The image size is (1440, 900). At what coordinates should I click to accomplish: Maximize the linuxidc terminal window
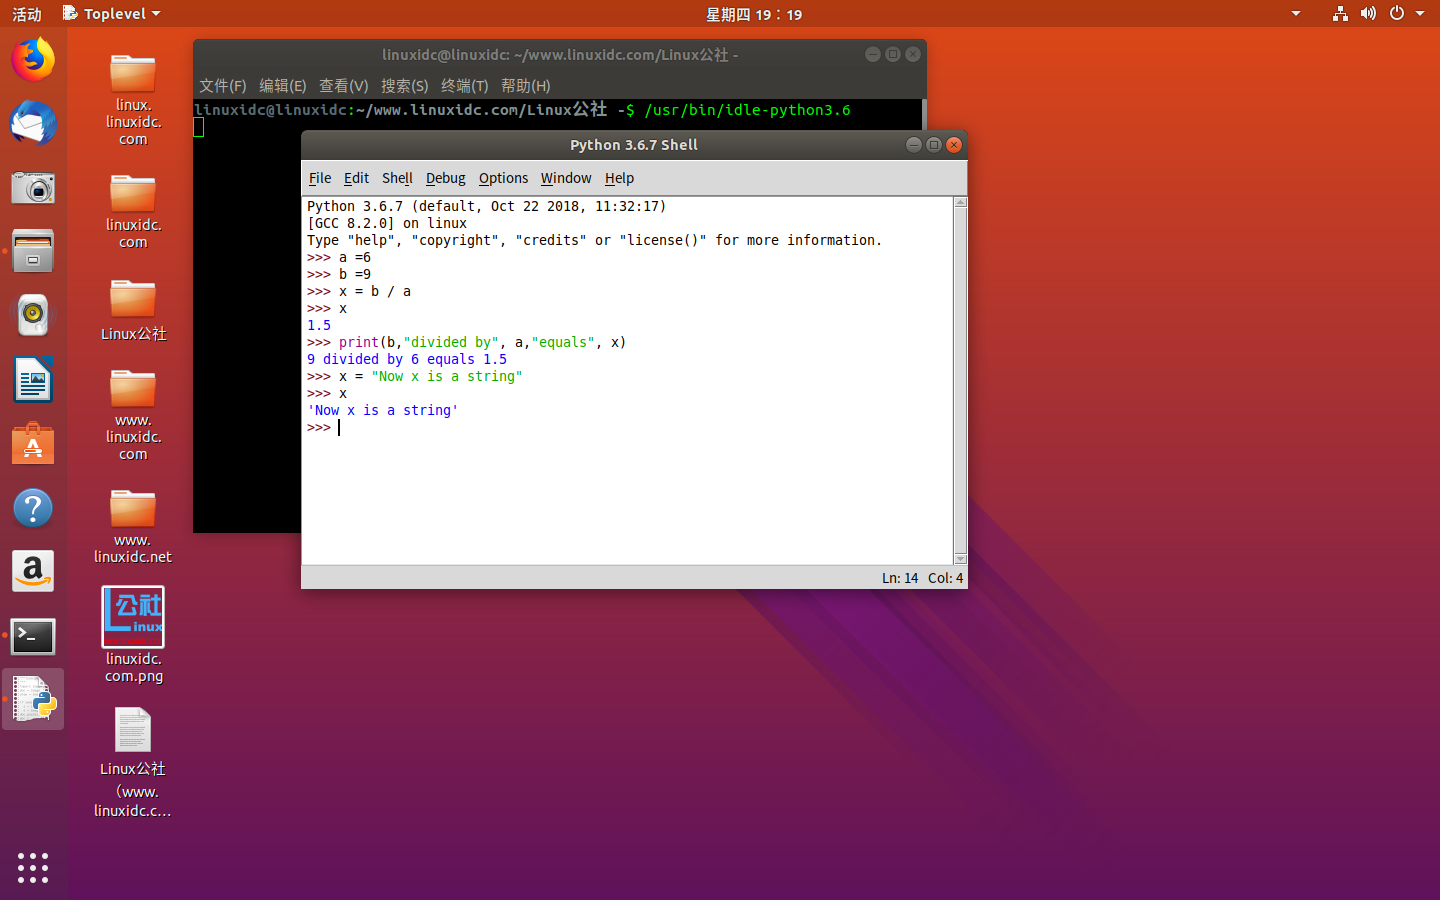click(x=893, y=55)
